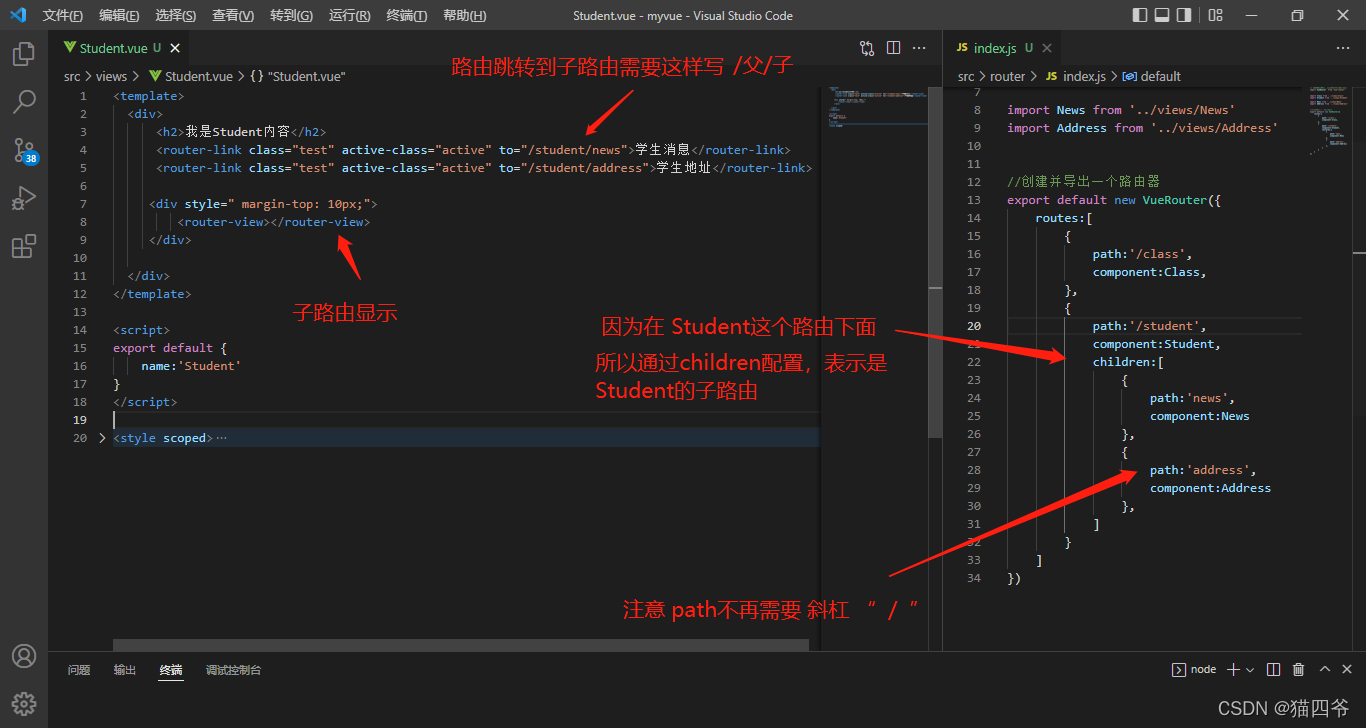Expand the folded style scoped block
This screenshot has width=1366, height=728.
tap(102, 438)
